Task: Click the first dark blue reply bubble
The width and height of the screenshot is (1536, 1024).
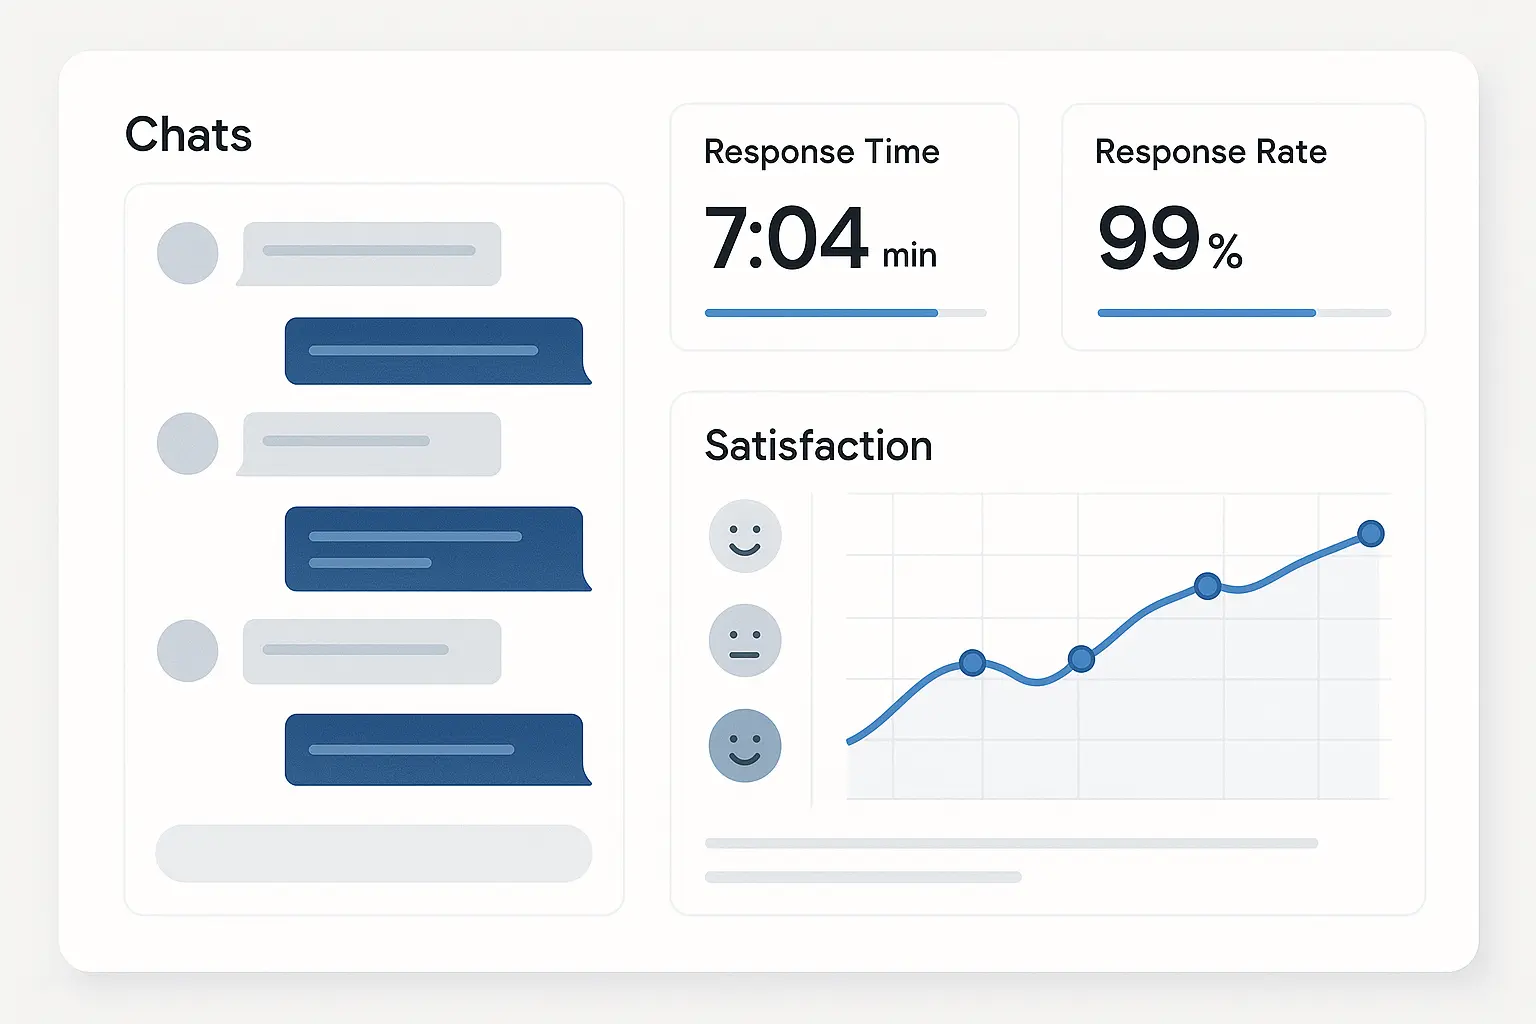Action: click(434, 351)
